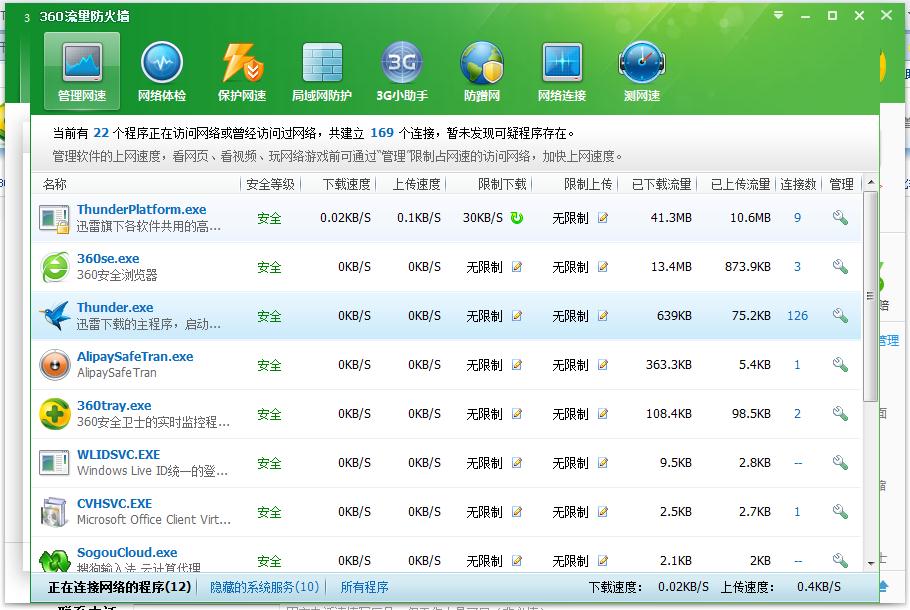Open 测网速 speed gauge icon
Viewport: 910px width, 610px height.
coord(642,71)
